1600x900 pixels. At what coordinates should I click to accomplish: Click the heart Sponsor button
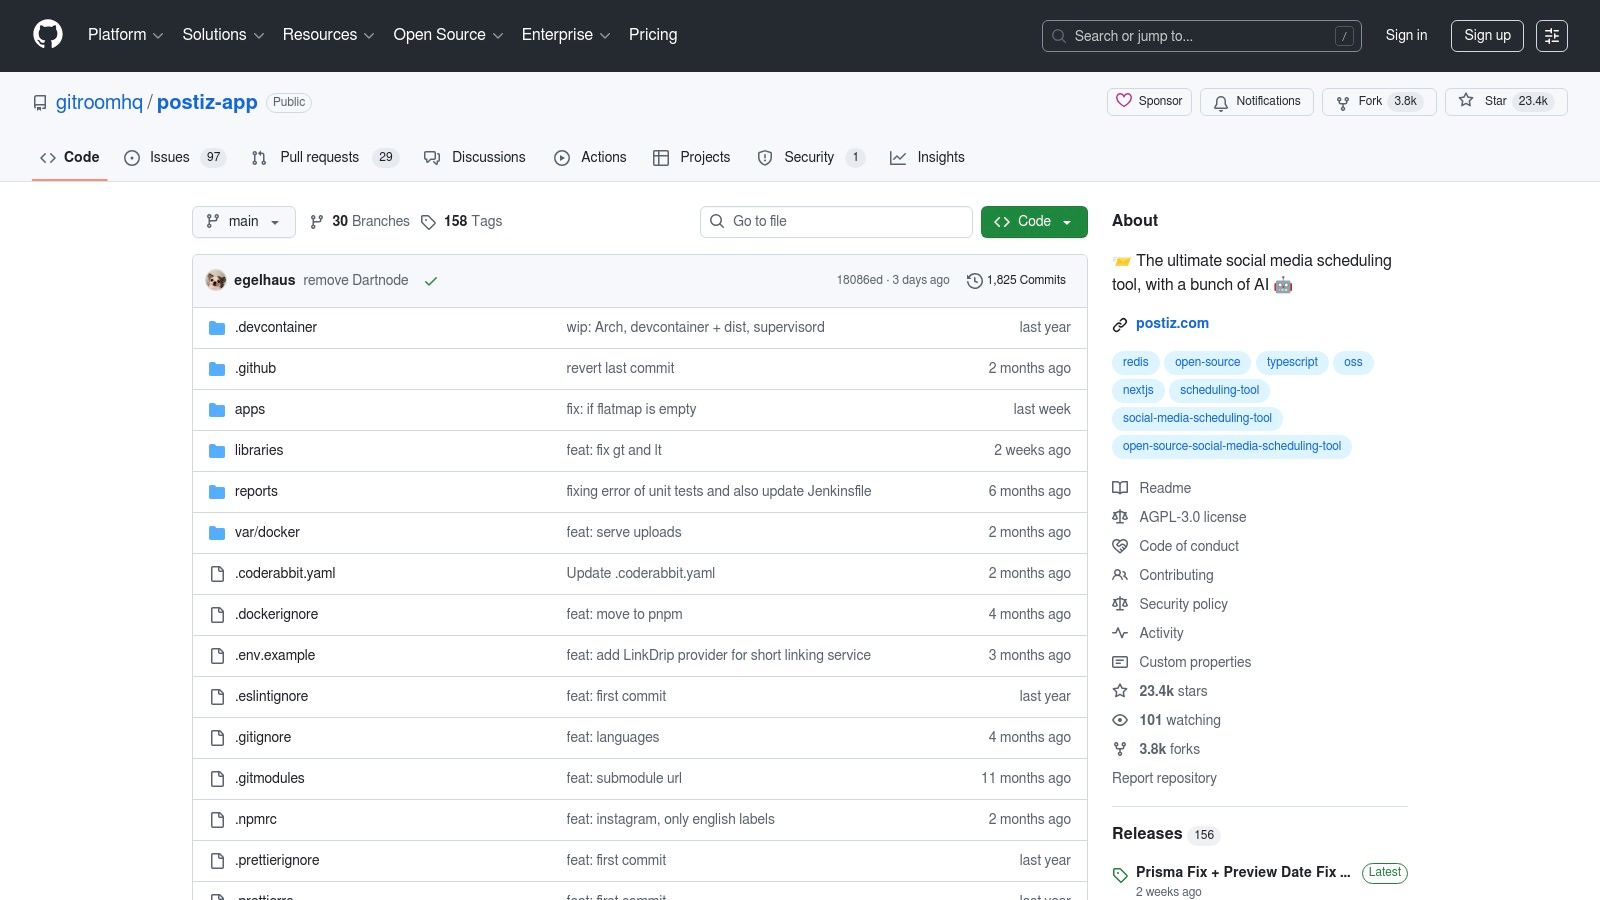coord(1149,101)
